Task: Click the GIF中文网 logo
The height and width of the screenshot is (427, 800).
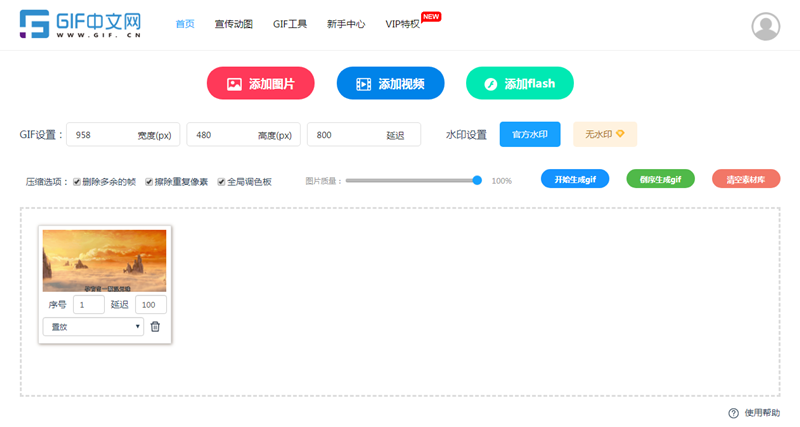Action: (x=80, y=24)
